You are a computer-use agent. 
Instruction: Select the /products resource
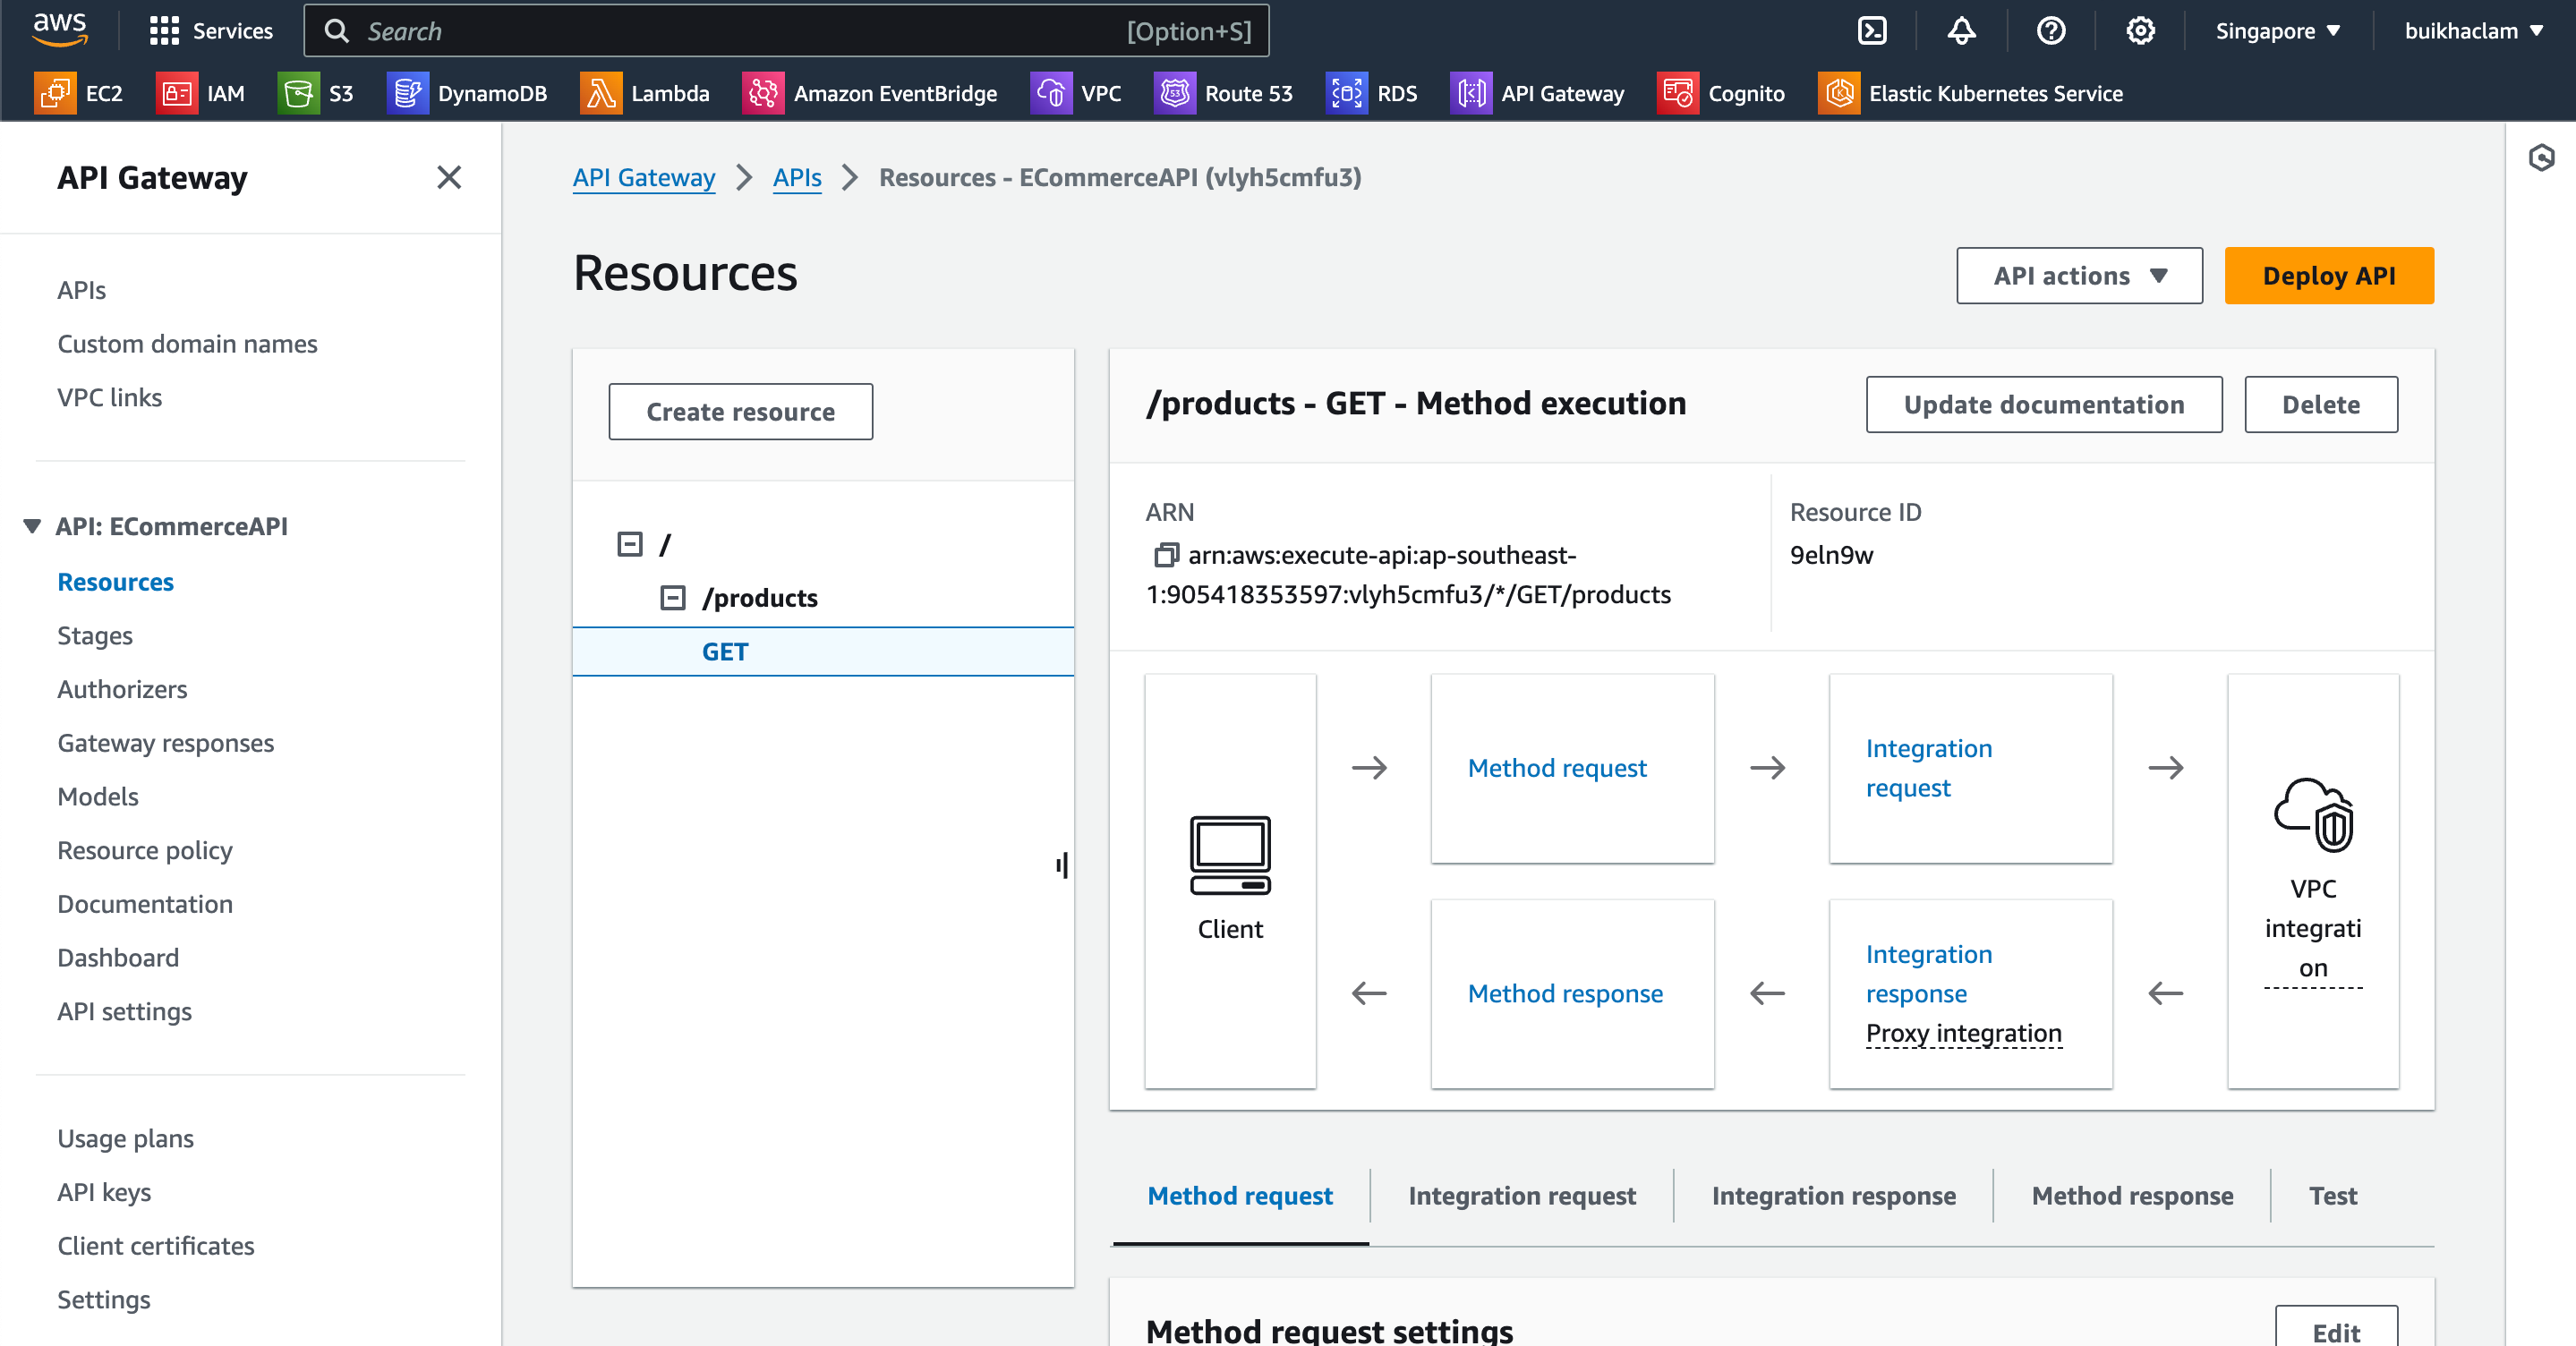760,598
